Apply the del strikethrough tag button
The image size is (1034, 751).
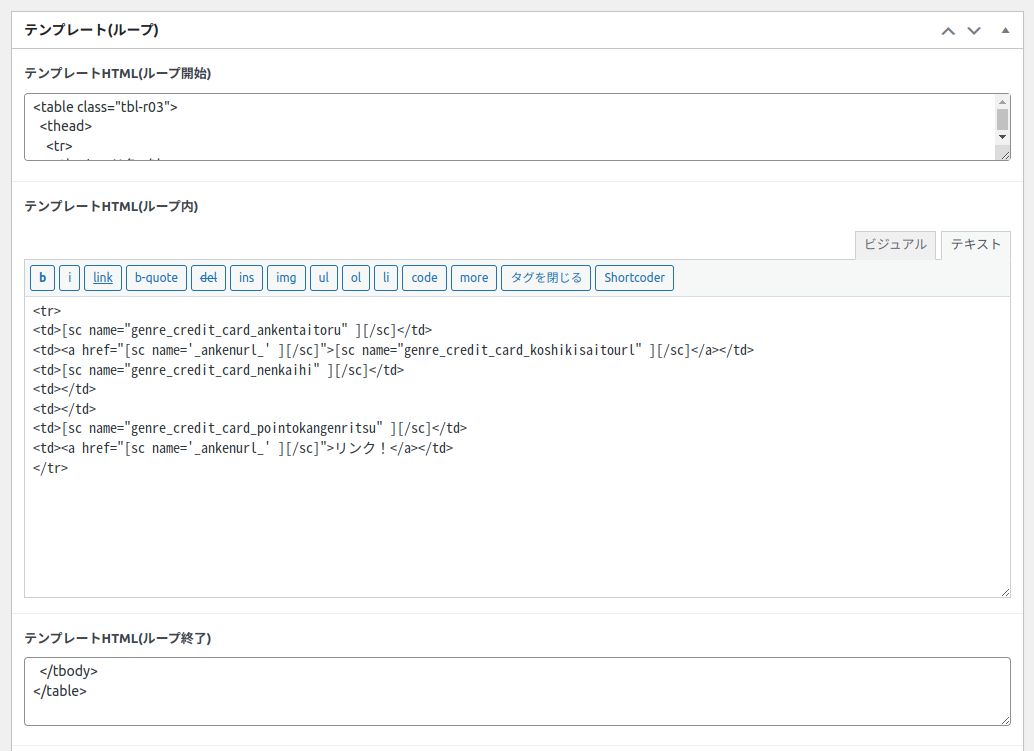coord(208,278)
